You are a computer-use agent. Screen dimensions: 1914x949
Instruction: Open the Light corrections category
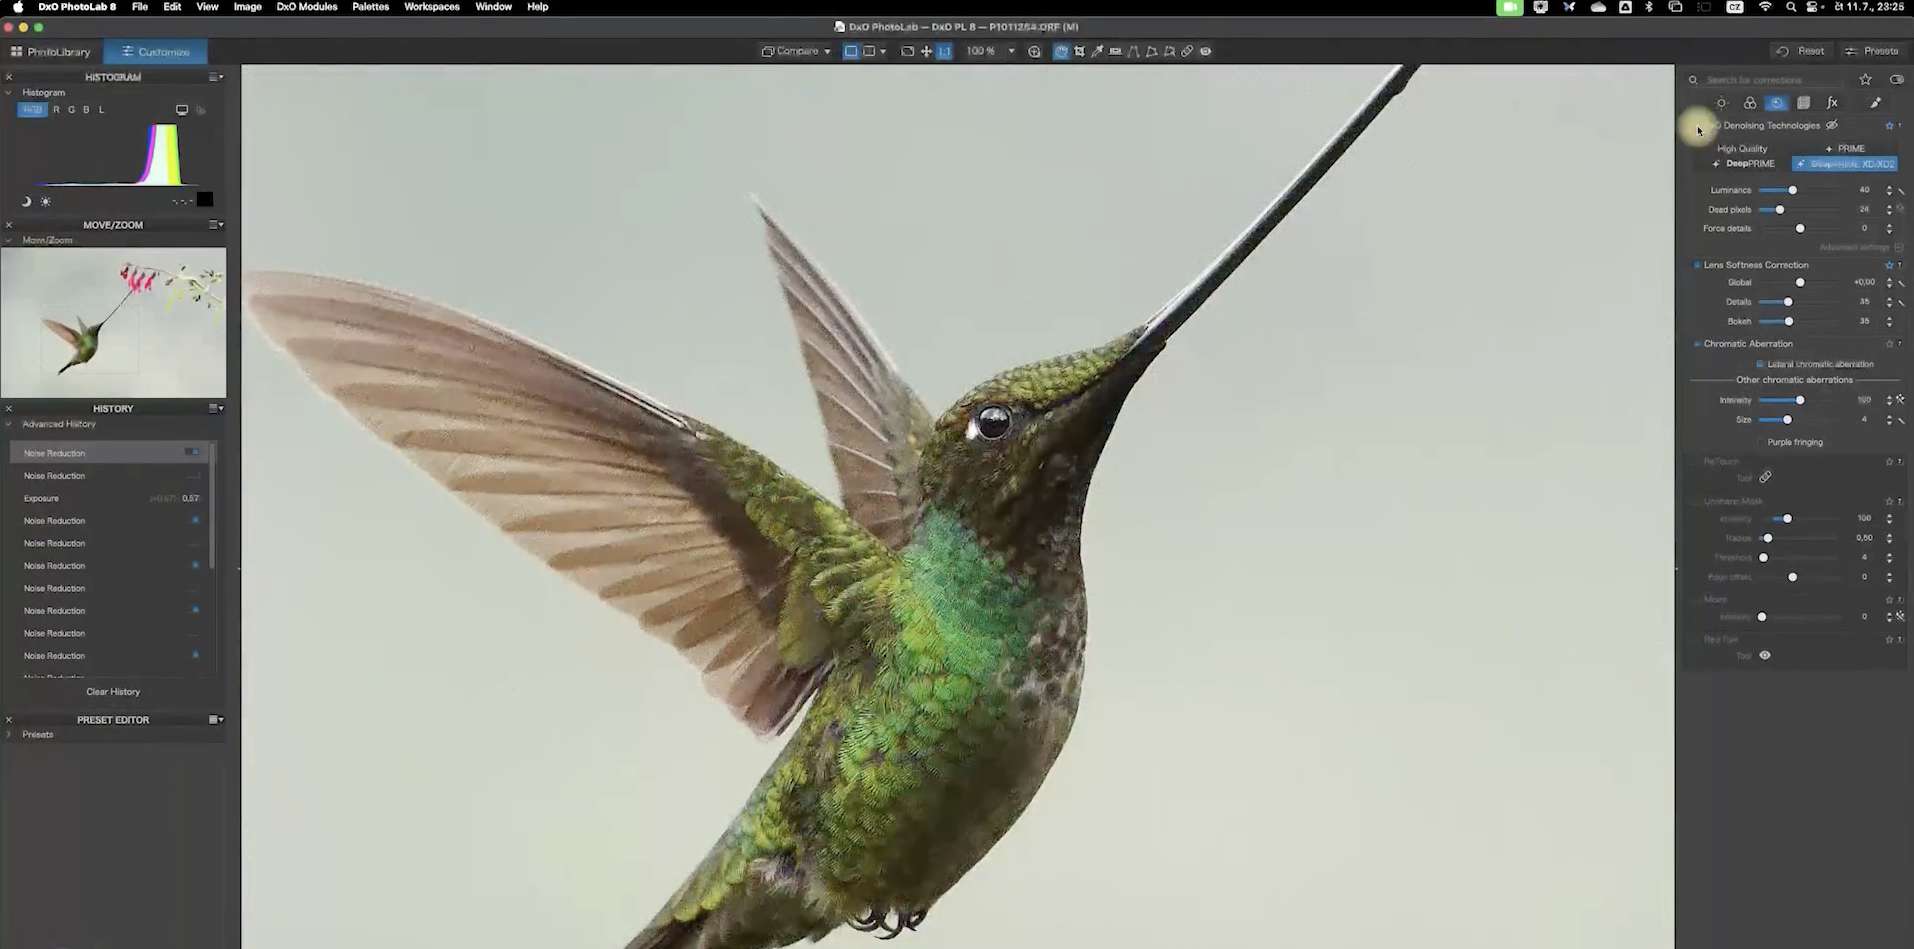click(1722, 103)
